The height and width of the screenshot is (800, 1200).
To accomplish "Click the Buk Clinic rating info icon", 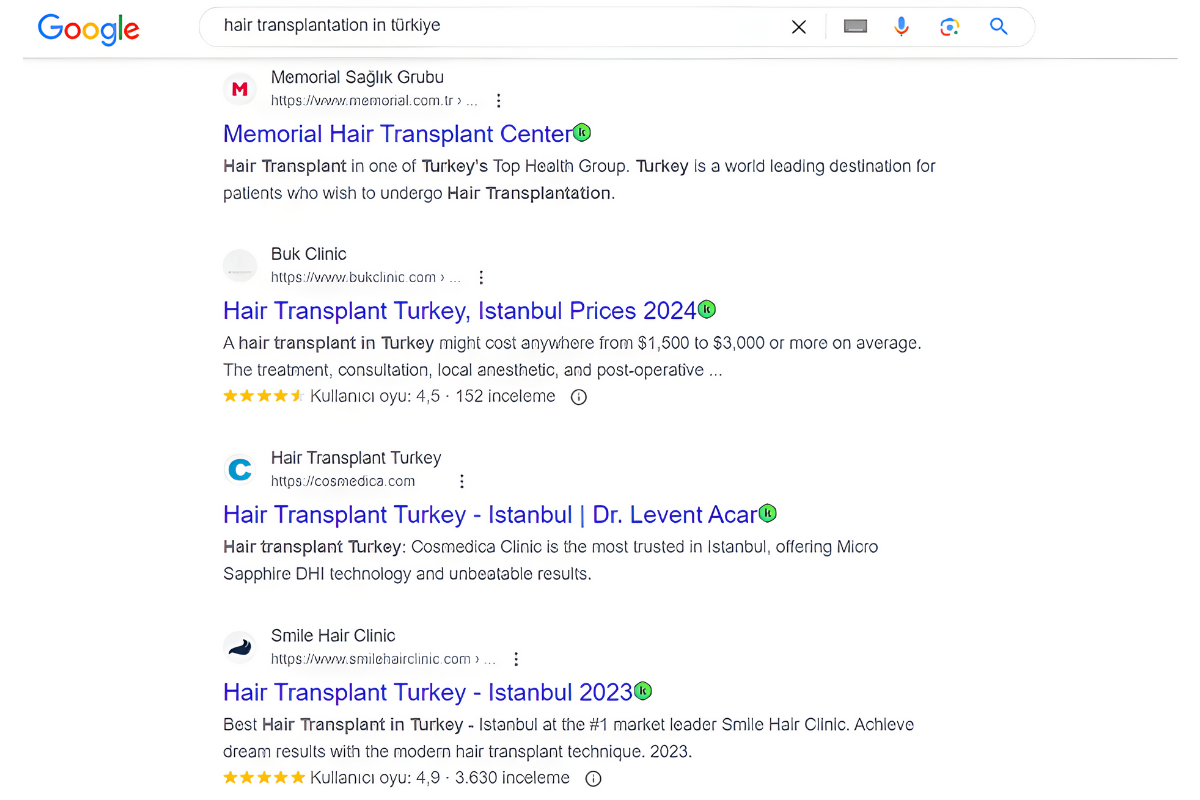I will (x=578, y=397).
